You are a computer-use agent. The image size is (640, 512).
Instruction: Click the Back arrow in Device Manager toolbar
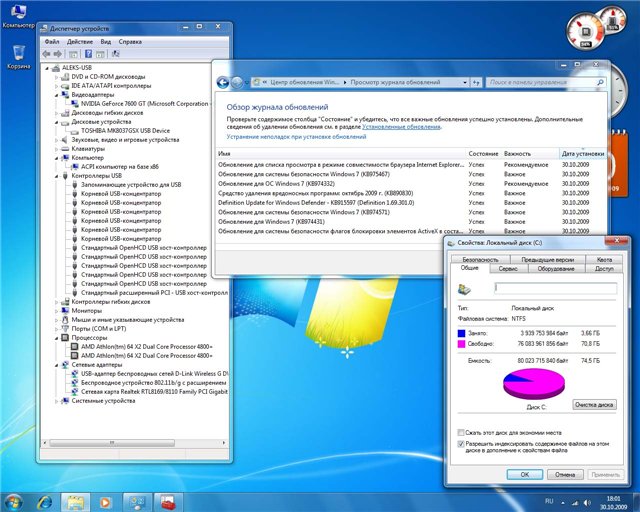click(x=46, y=54)
